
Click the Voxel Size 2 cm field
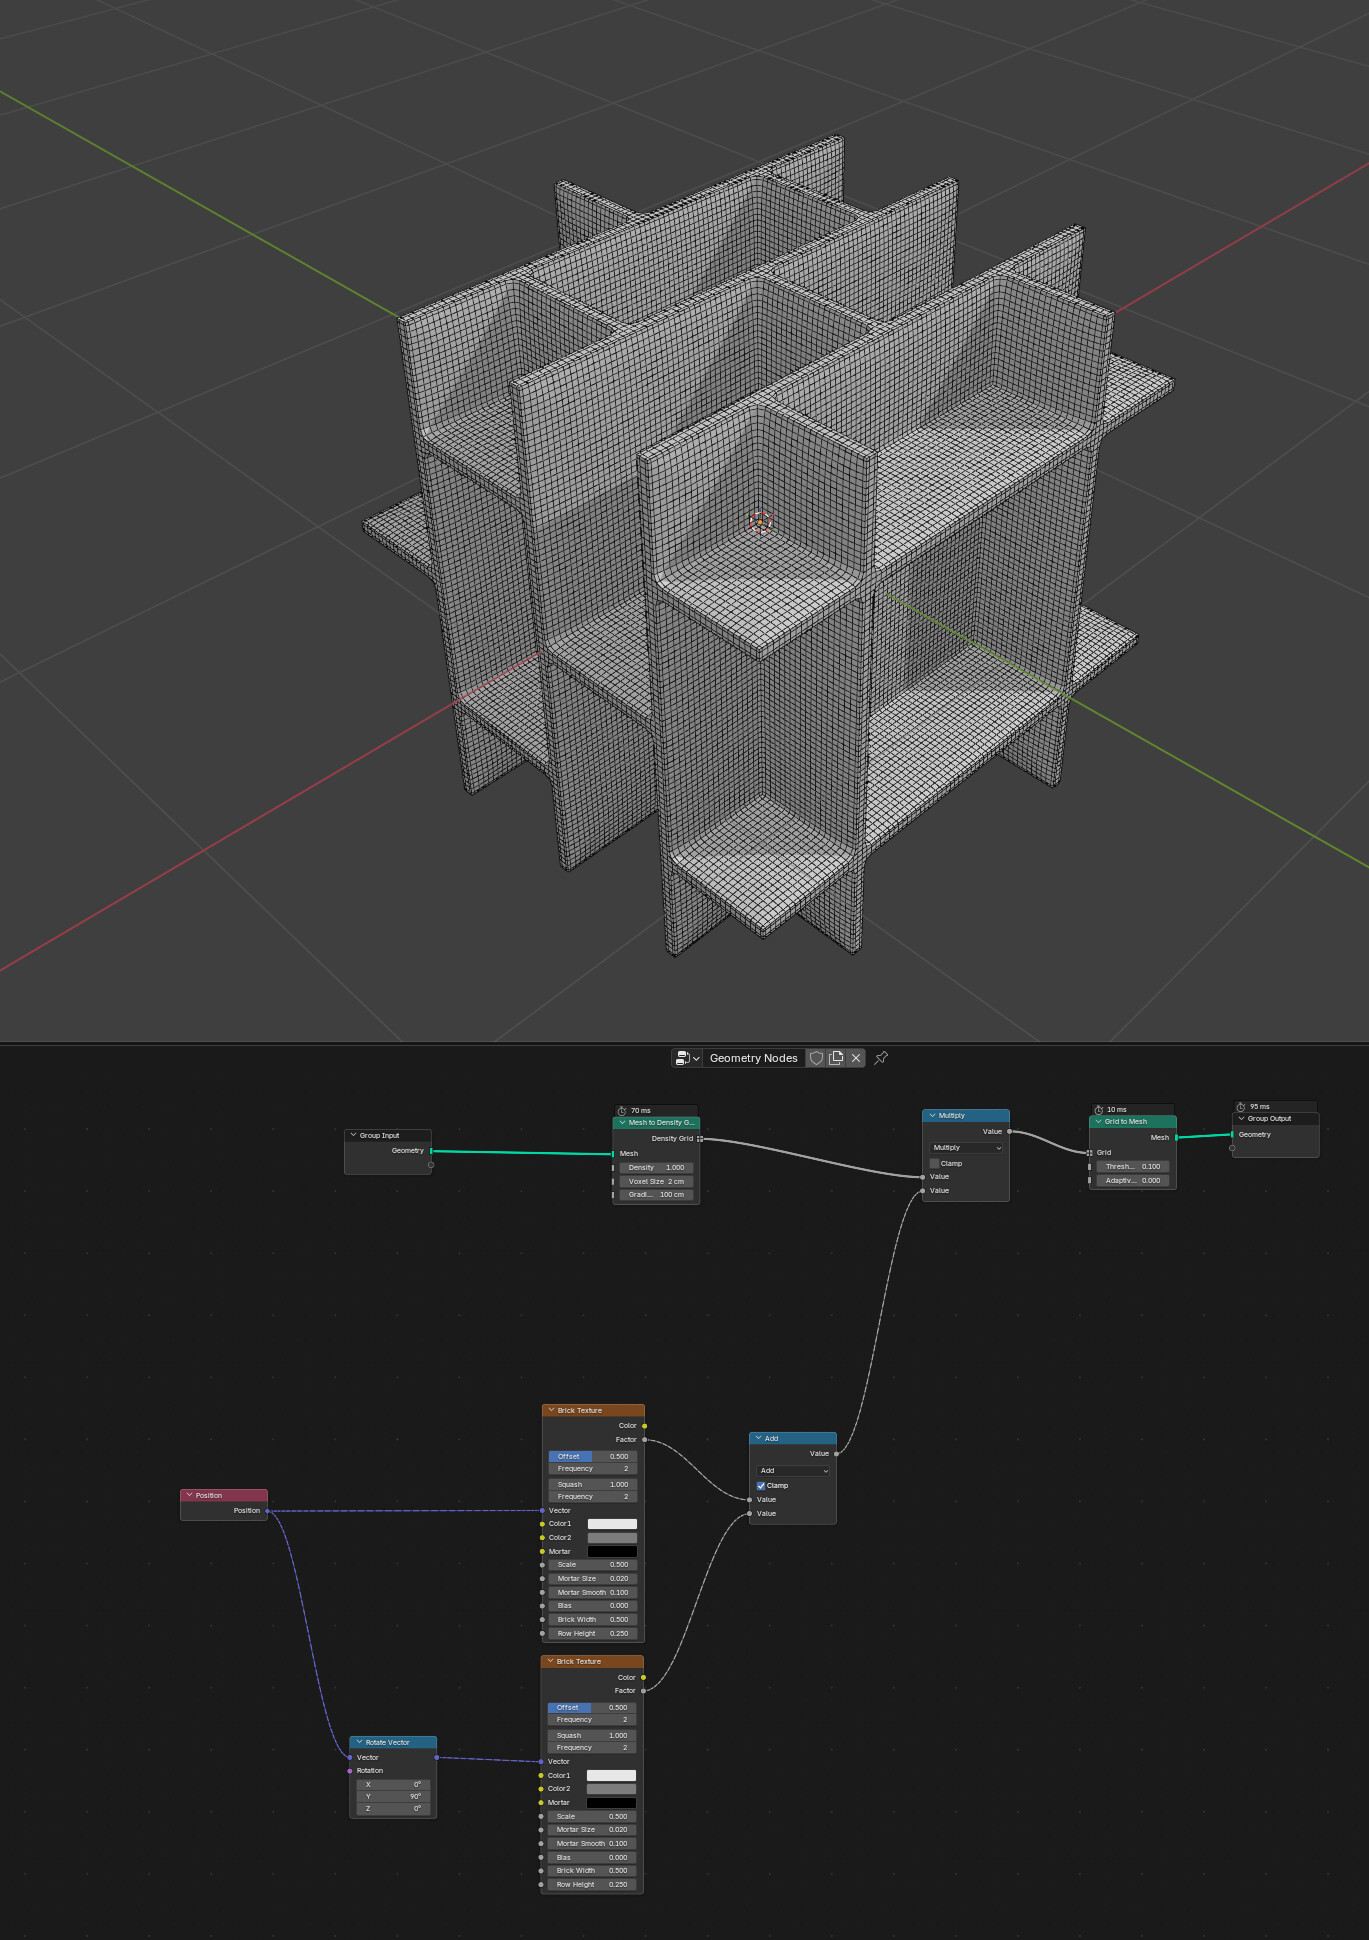pyautogui.click(x=656, y=1181)
